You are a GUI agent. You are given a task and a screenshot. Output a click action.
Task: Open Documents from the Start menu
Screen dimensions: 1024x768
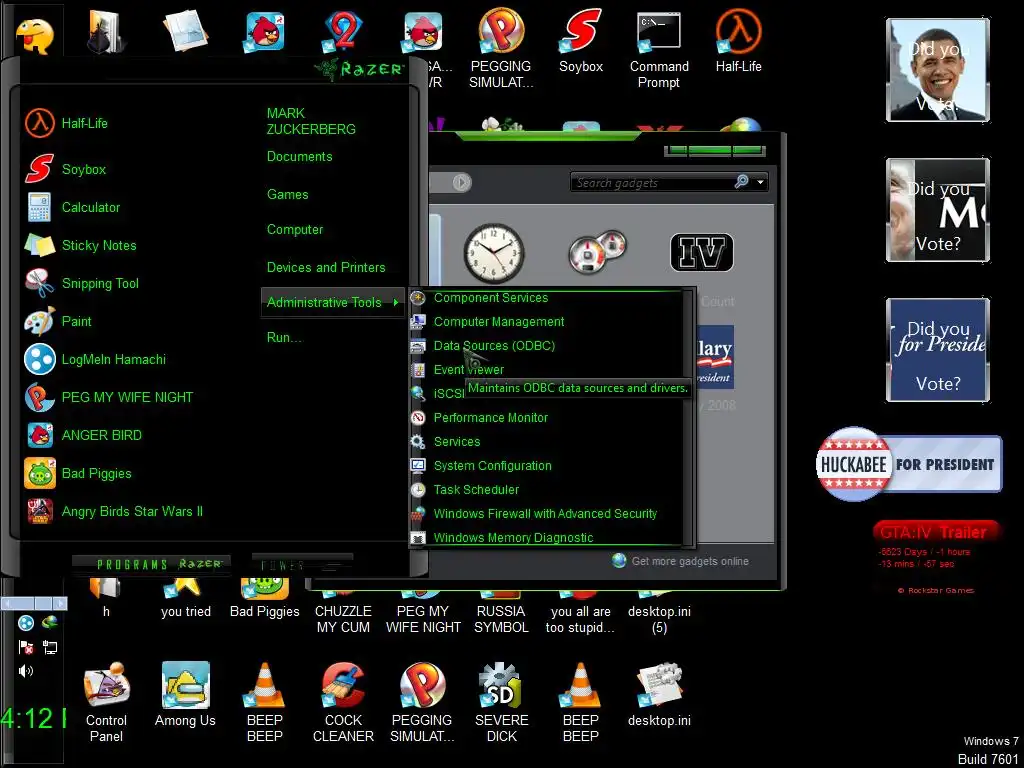pyautogui.click(x=299, y=157)
